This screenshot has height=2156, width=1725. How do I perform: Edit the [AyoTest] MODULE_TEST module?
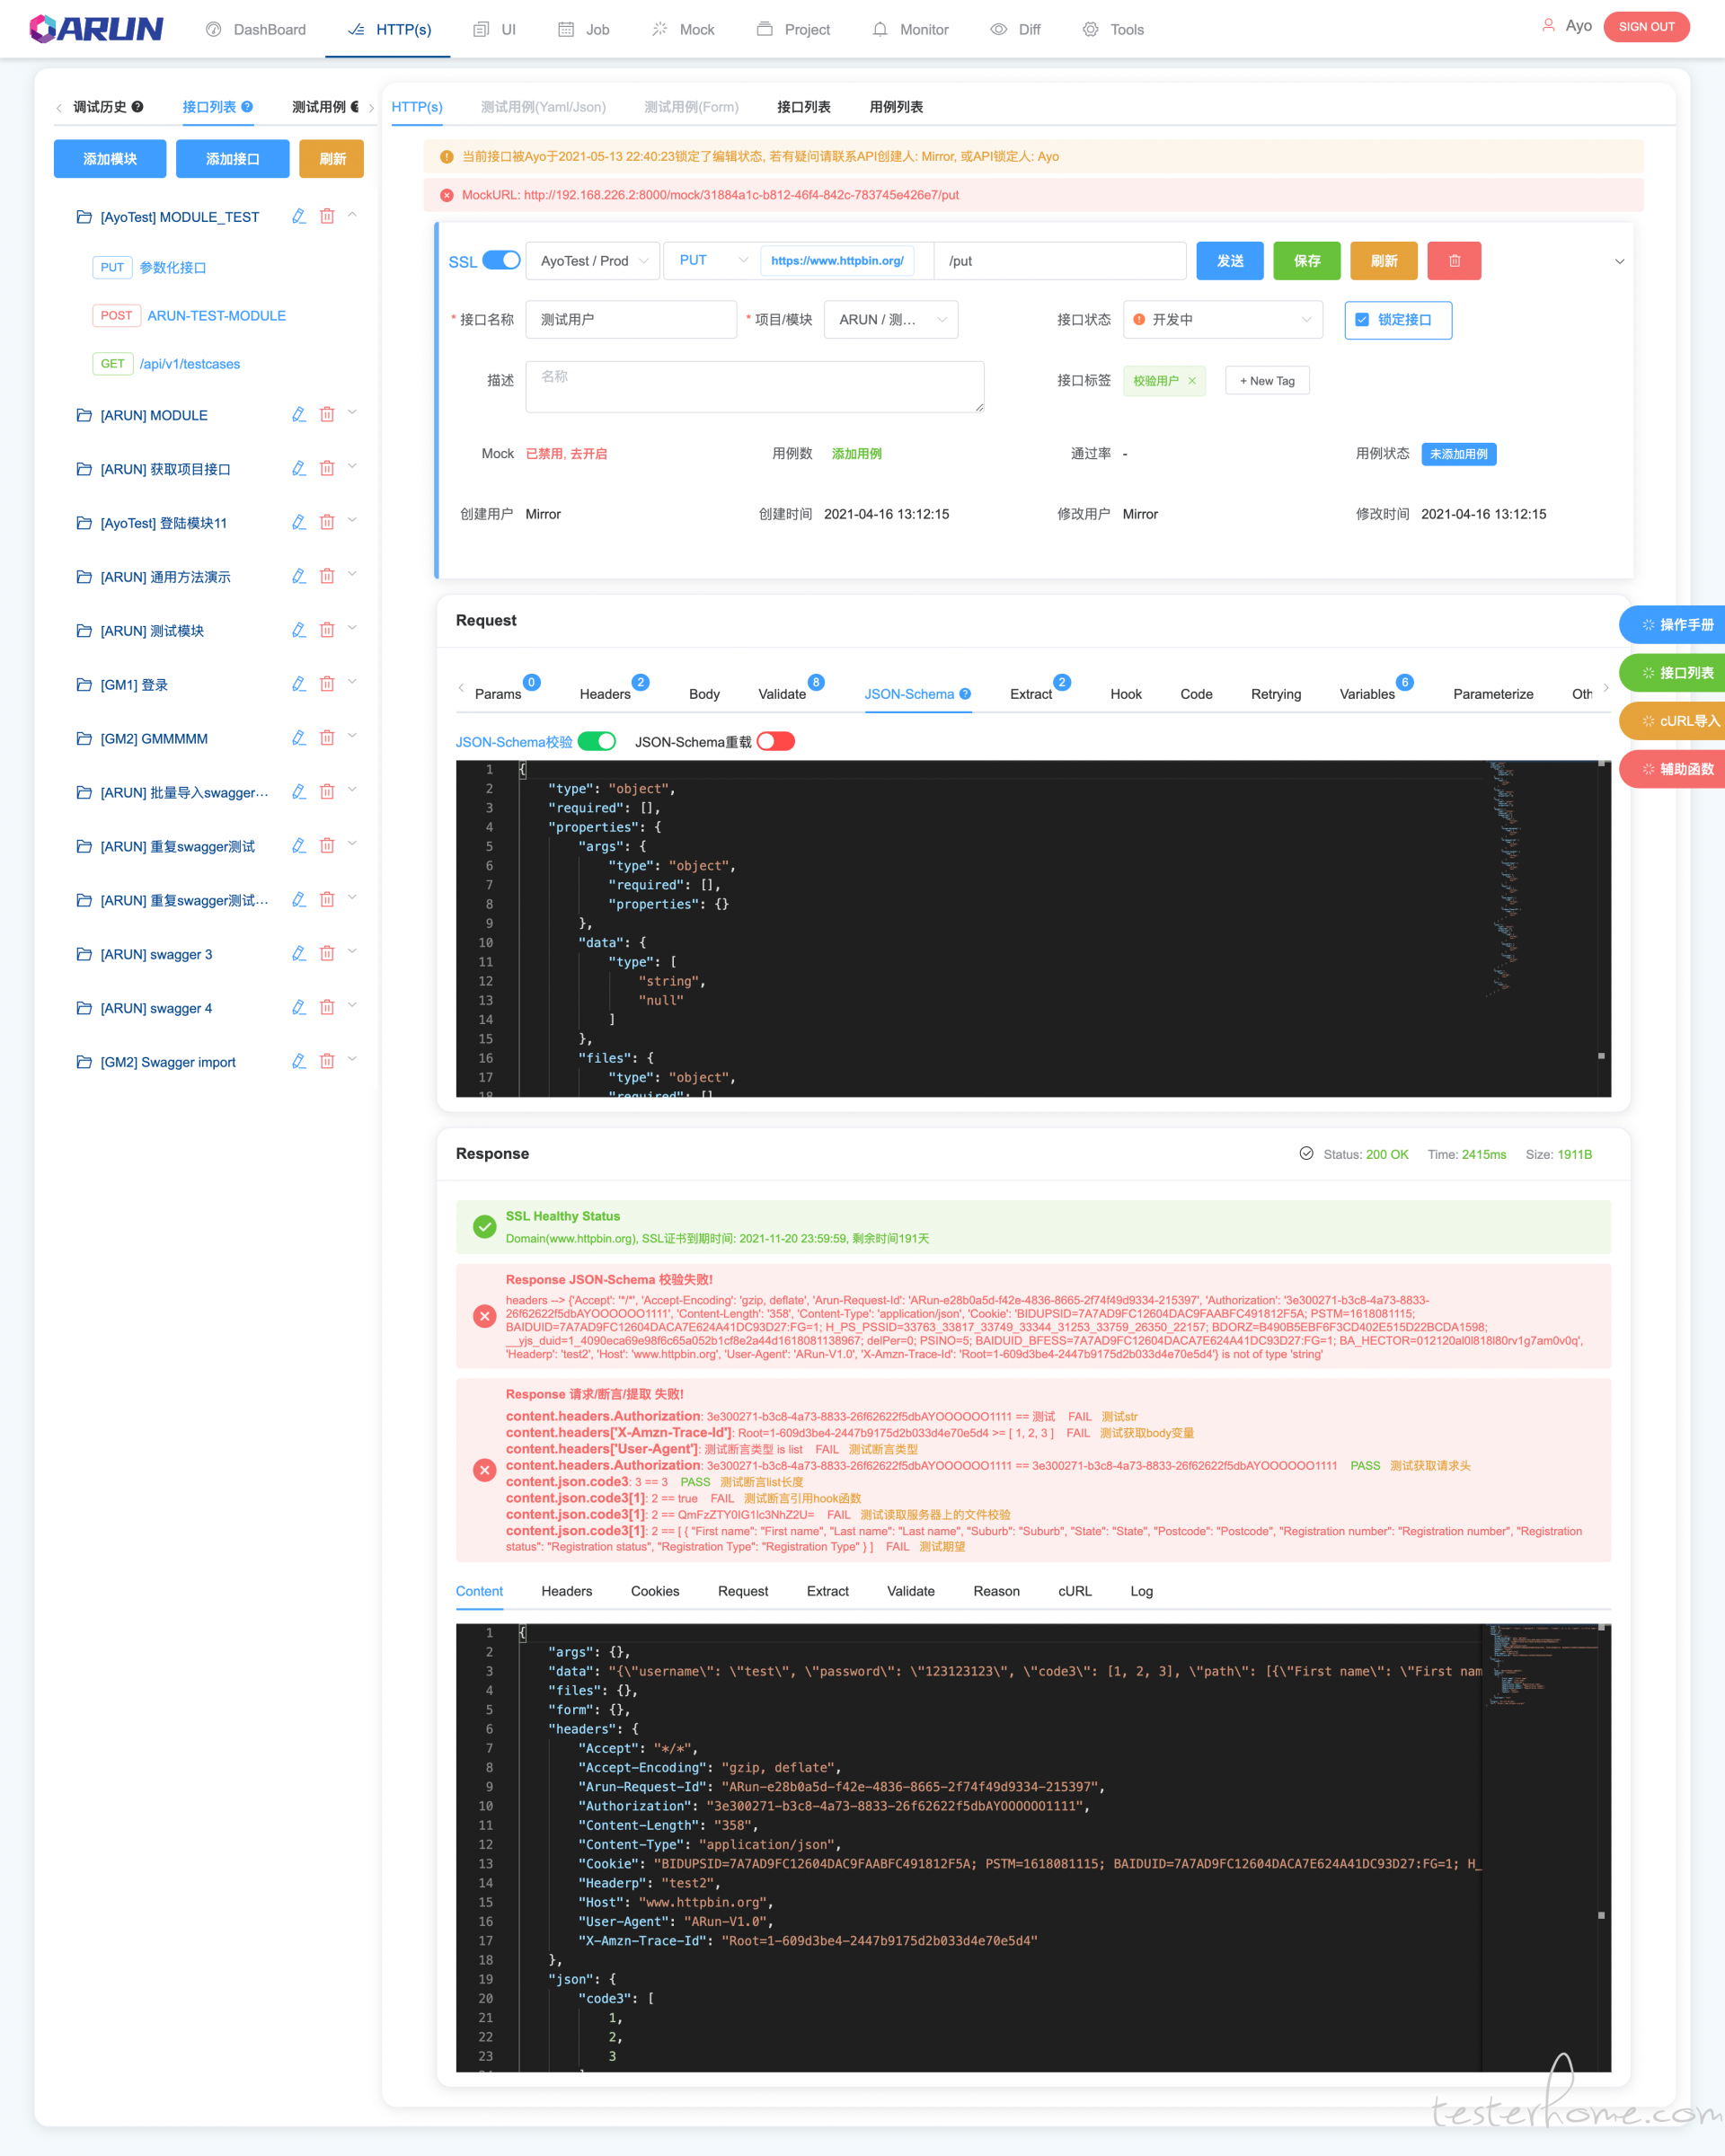point(298,216)
